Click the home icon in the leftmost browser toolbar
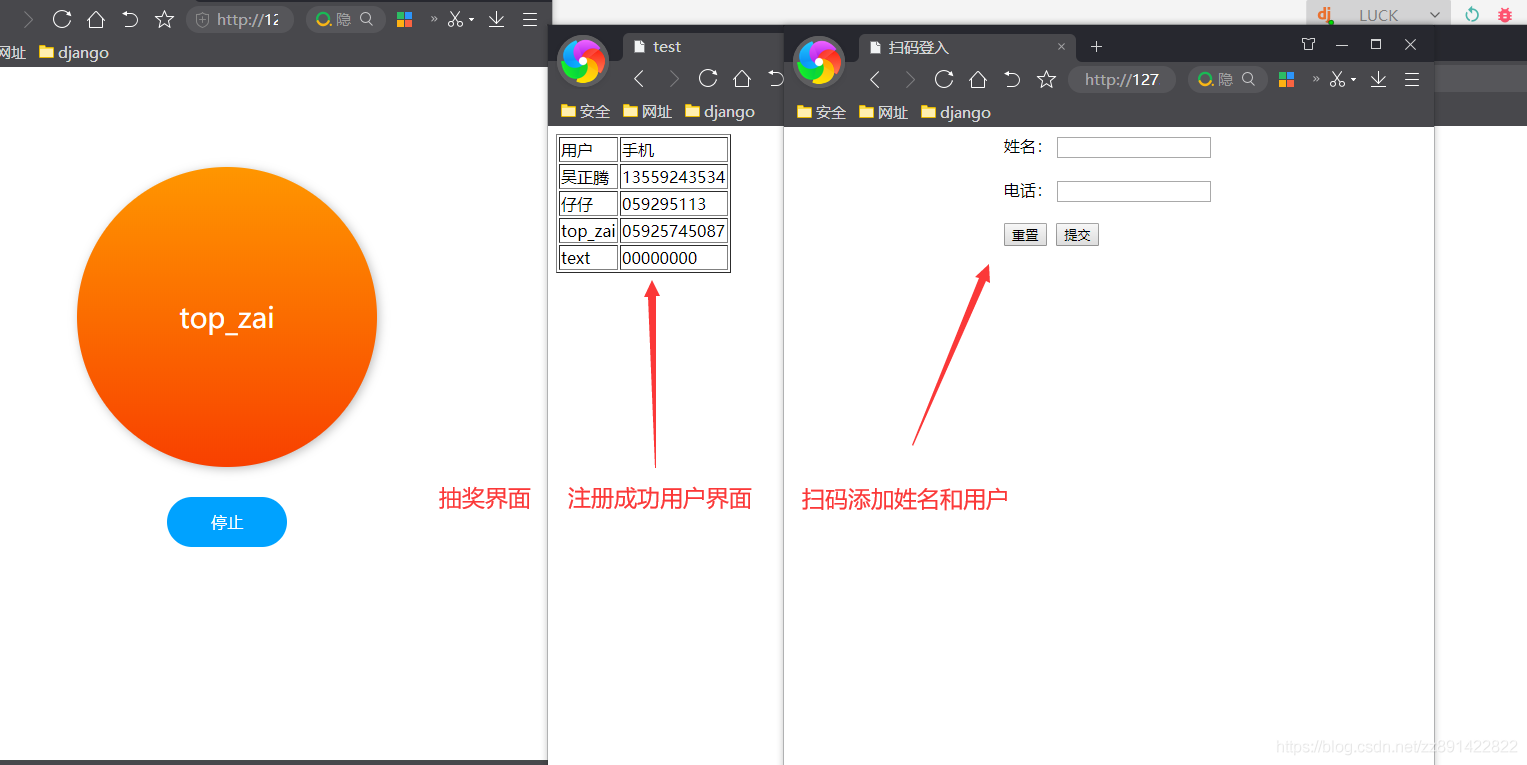Image resolution: width=1527 pixels, height=765 pixels. click(x=95, y=18)
